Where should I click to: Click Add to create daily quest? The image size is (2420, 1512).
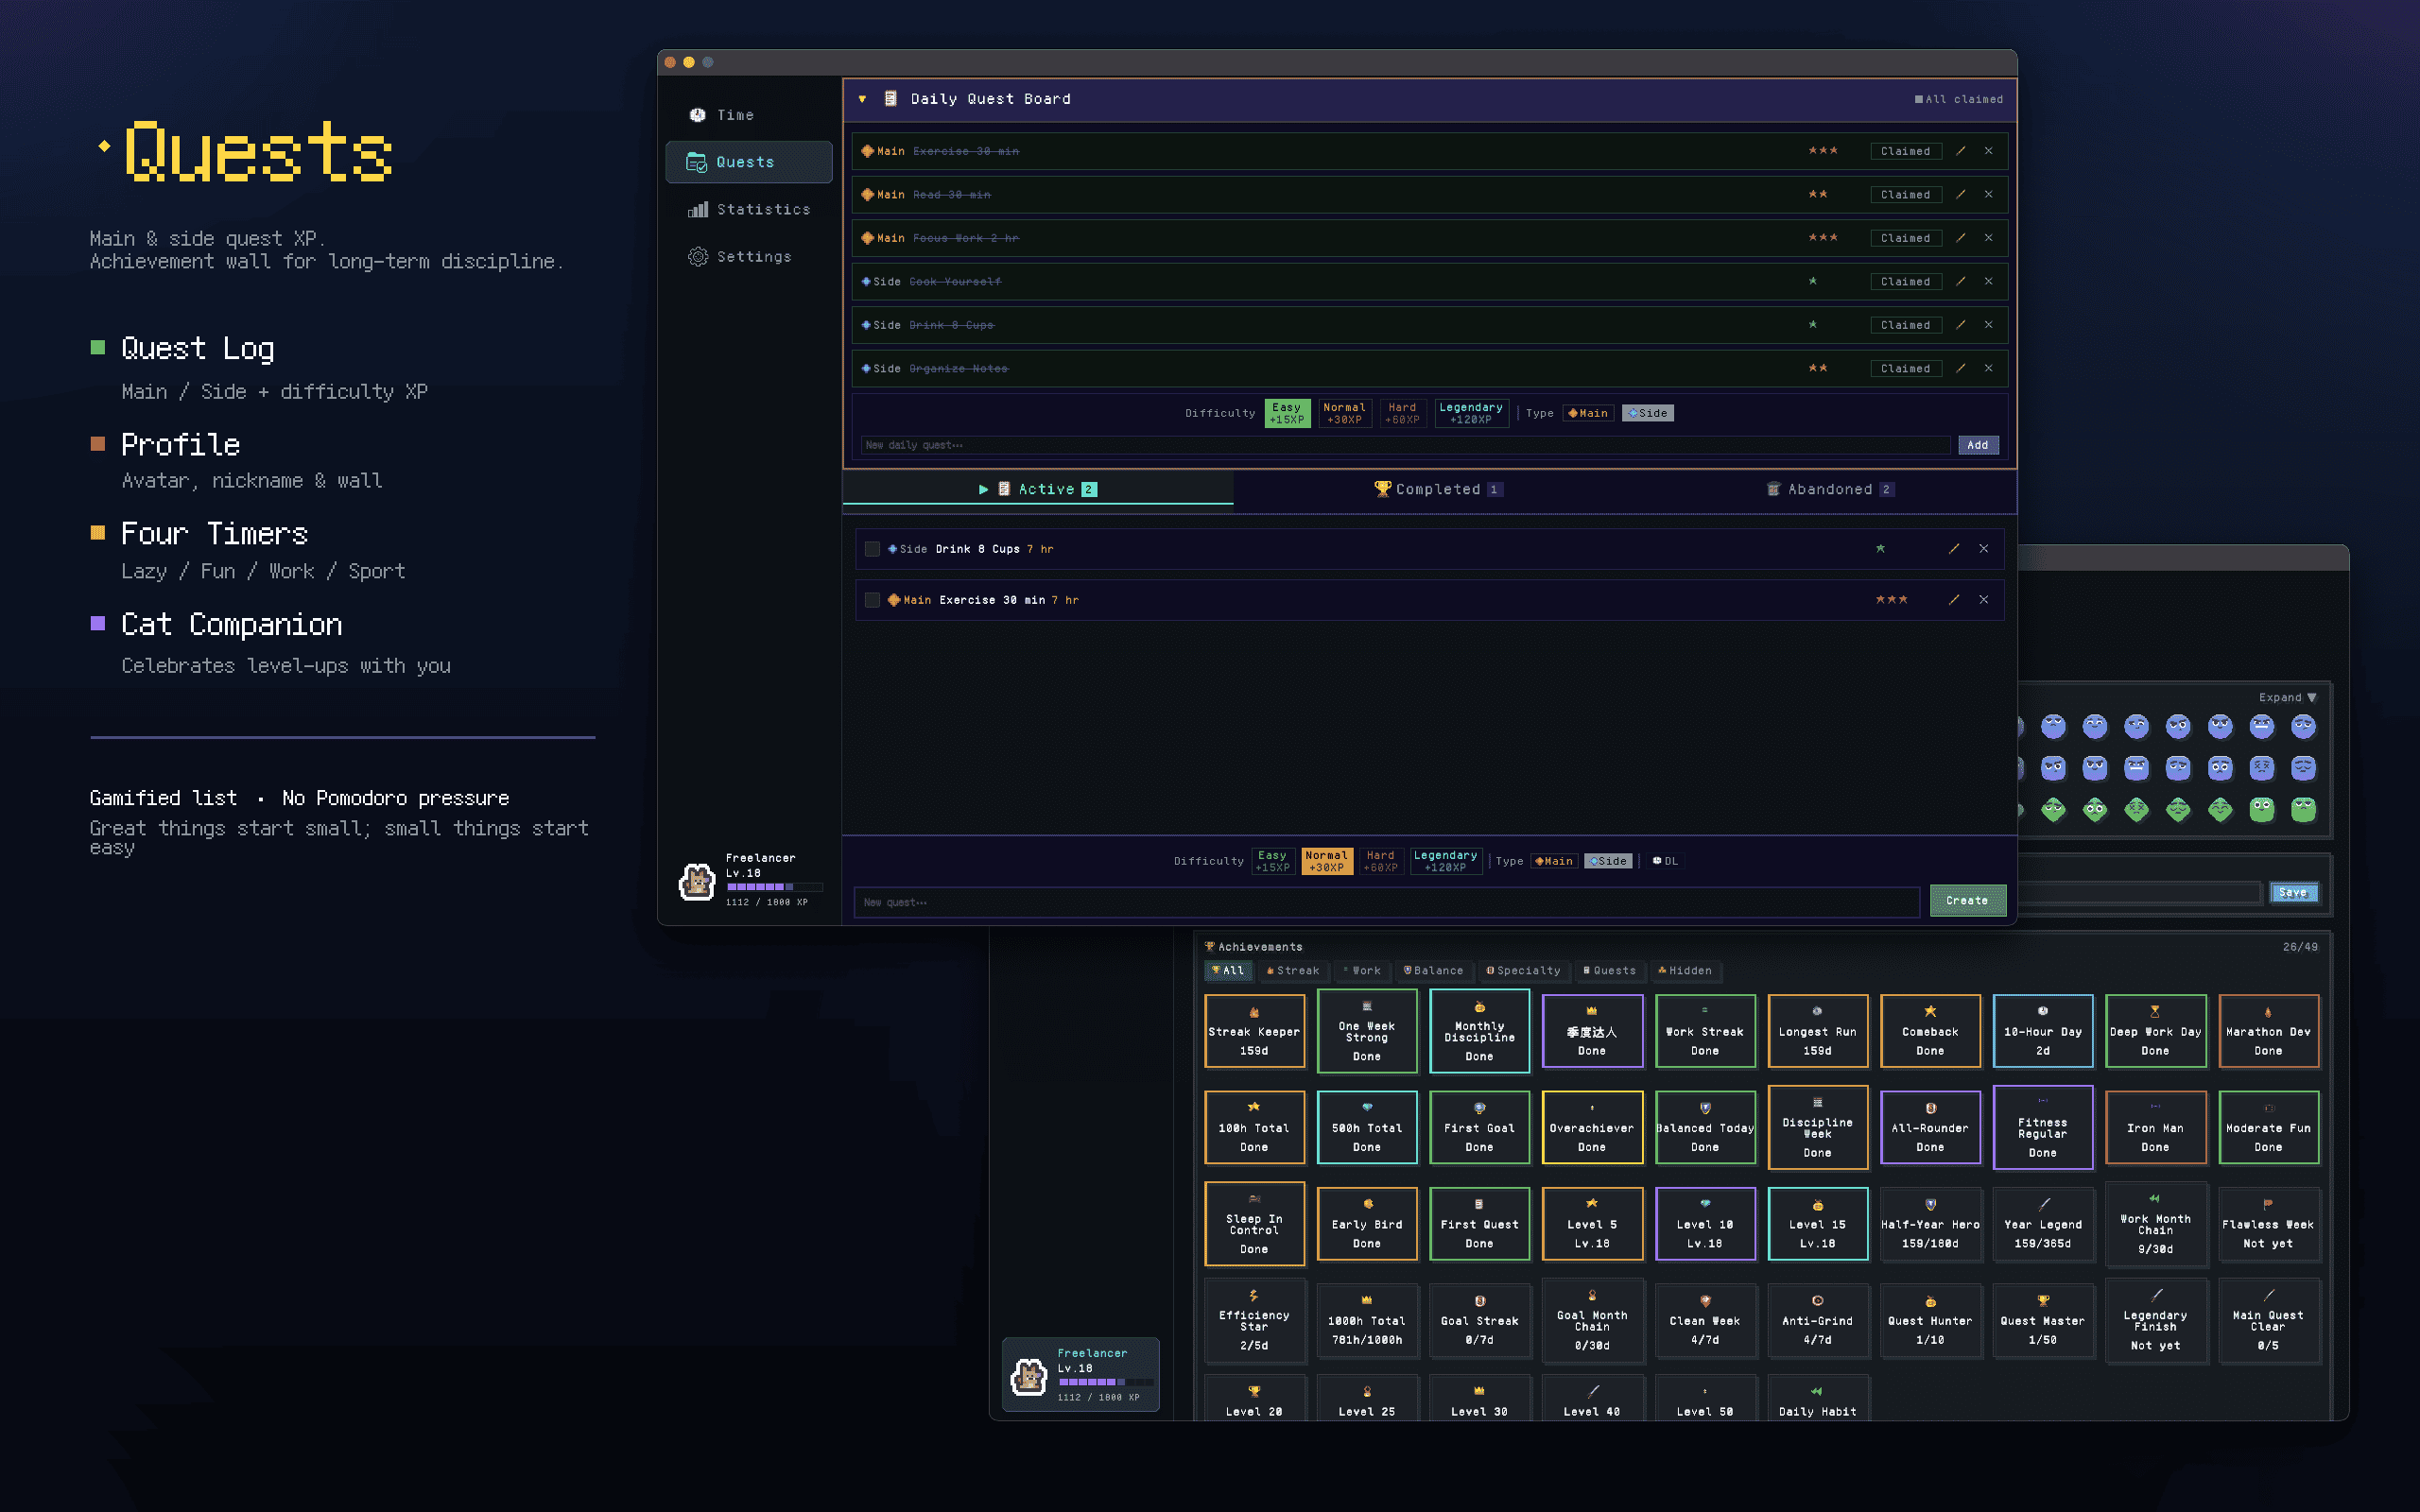point(1977,445)
